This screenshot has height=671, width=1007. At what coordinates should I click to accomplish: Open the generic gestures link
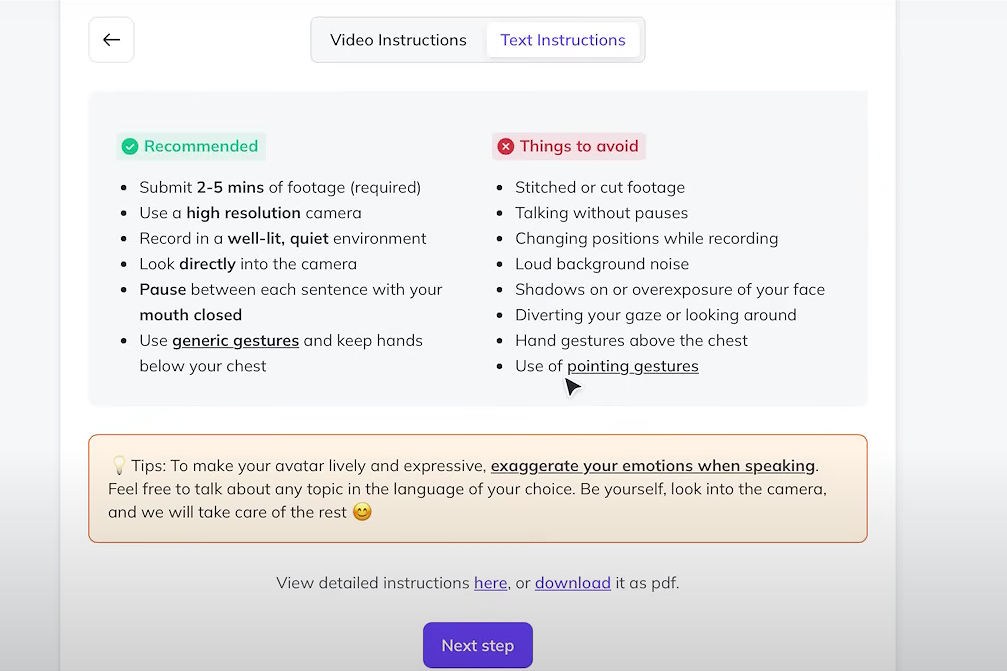[236, 340]
